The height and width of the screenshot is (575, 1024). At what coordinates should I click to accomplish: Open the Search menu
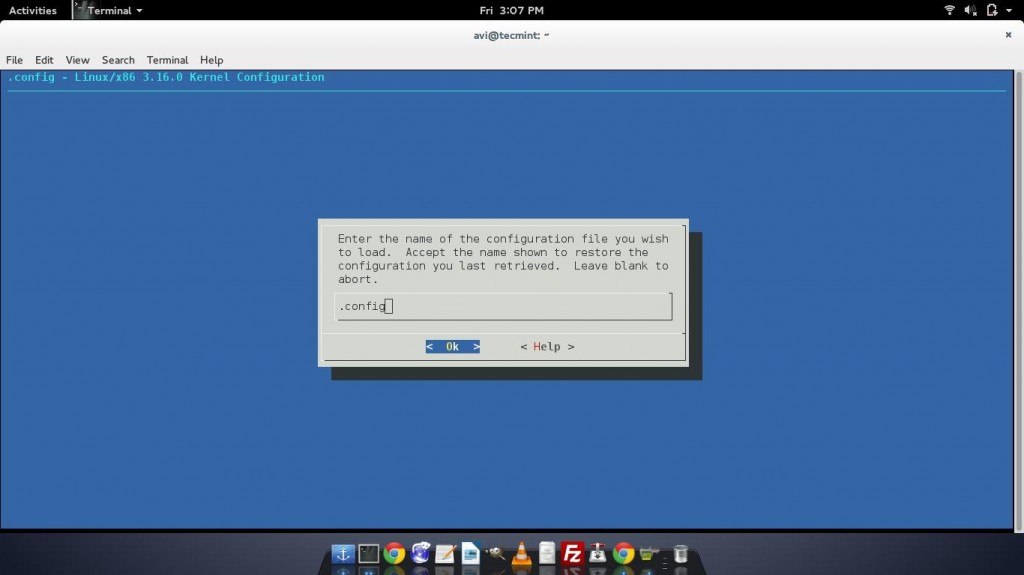coord(118,60)
